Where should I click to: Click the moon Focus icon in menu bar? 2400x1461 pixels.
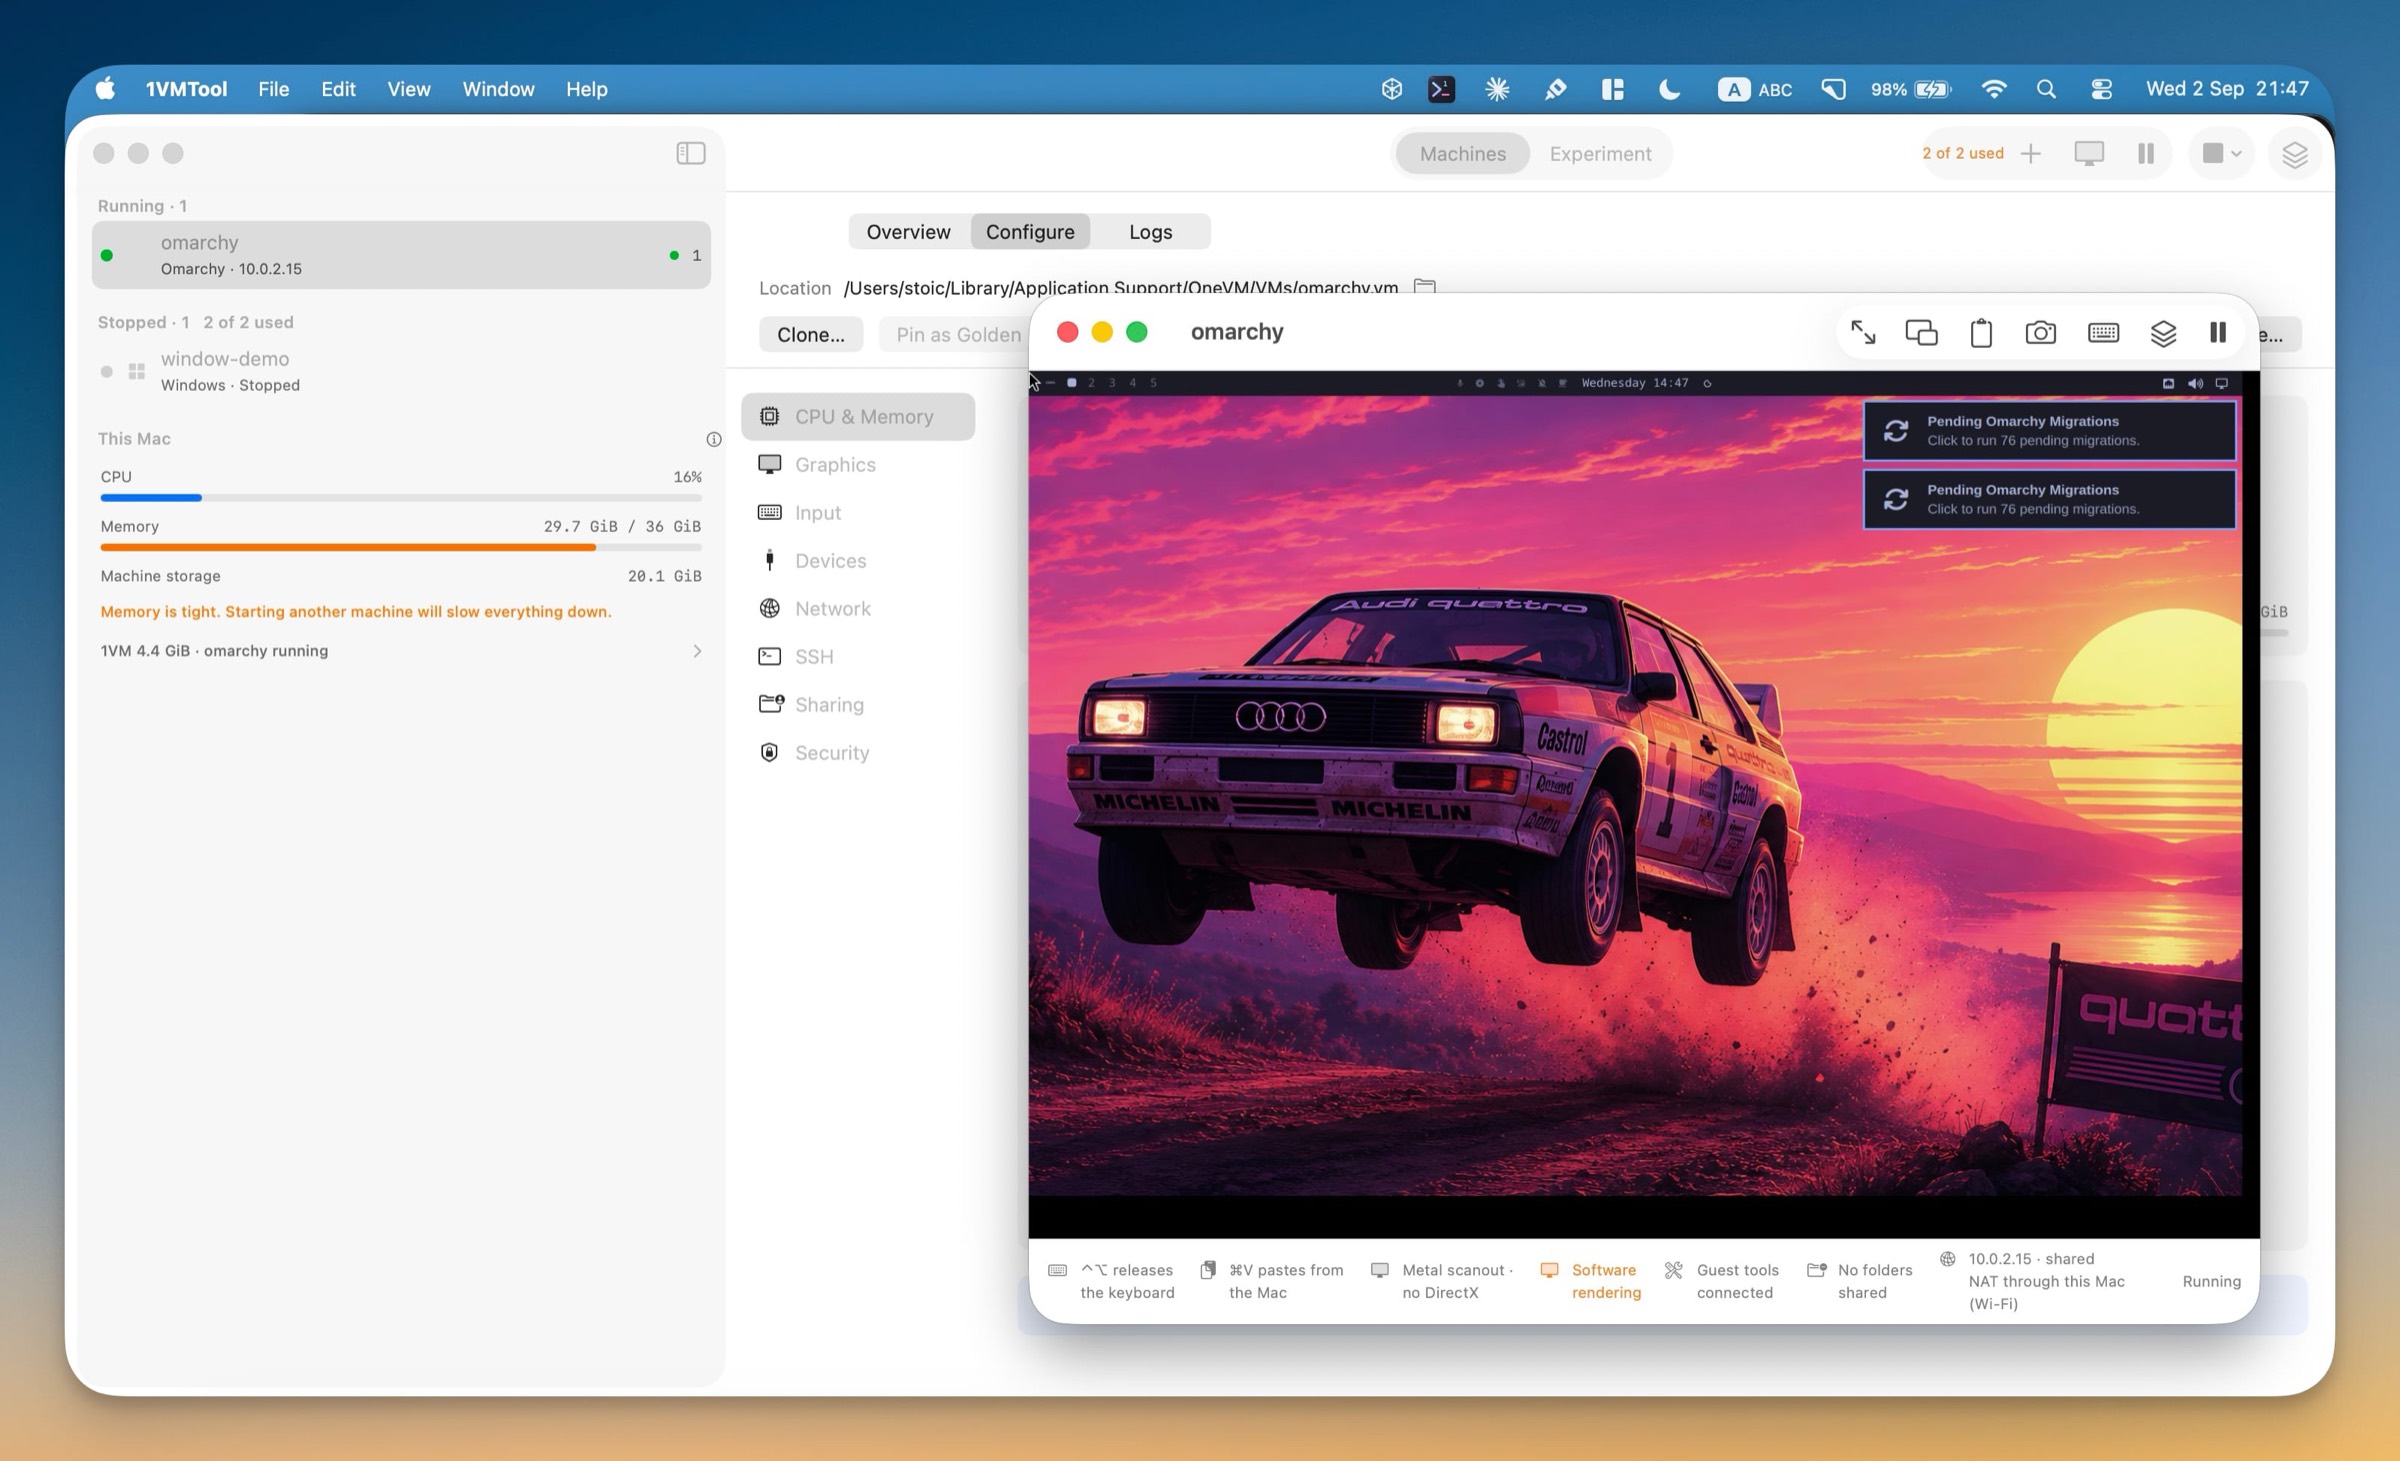pyautogui.click(x=1669, y=89)
